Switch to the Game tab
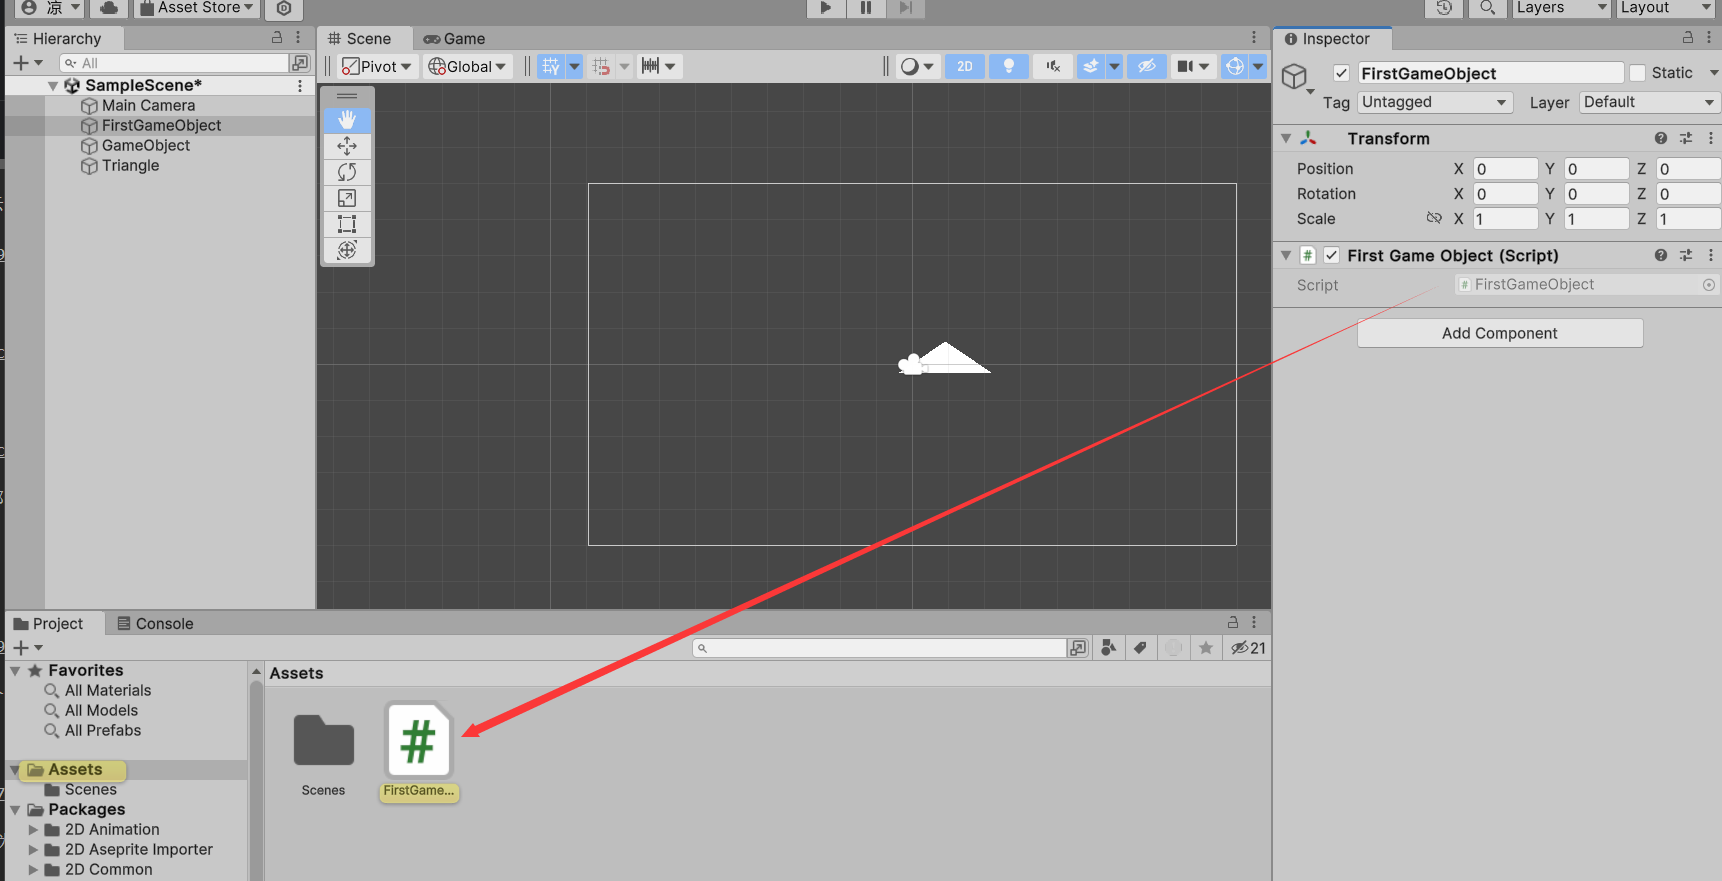The image size is (1722, 881). pyautogui.click(x=454, y=38)
